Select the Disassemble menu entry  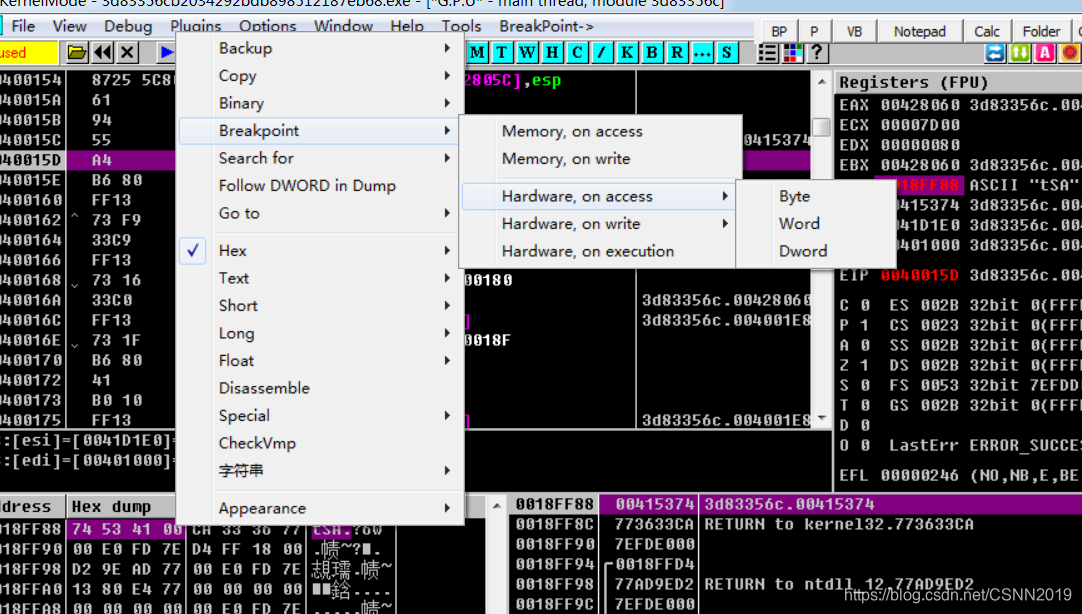tap(318, 388)
